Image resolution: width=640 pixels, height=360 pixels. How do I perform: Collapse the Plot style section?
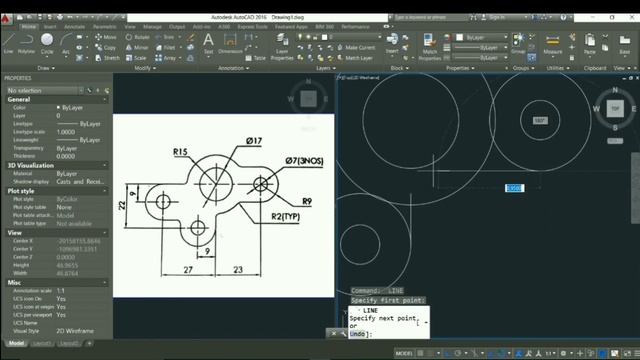pyautogui.click(x=104, y=191)
